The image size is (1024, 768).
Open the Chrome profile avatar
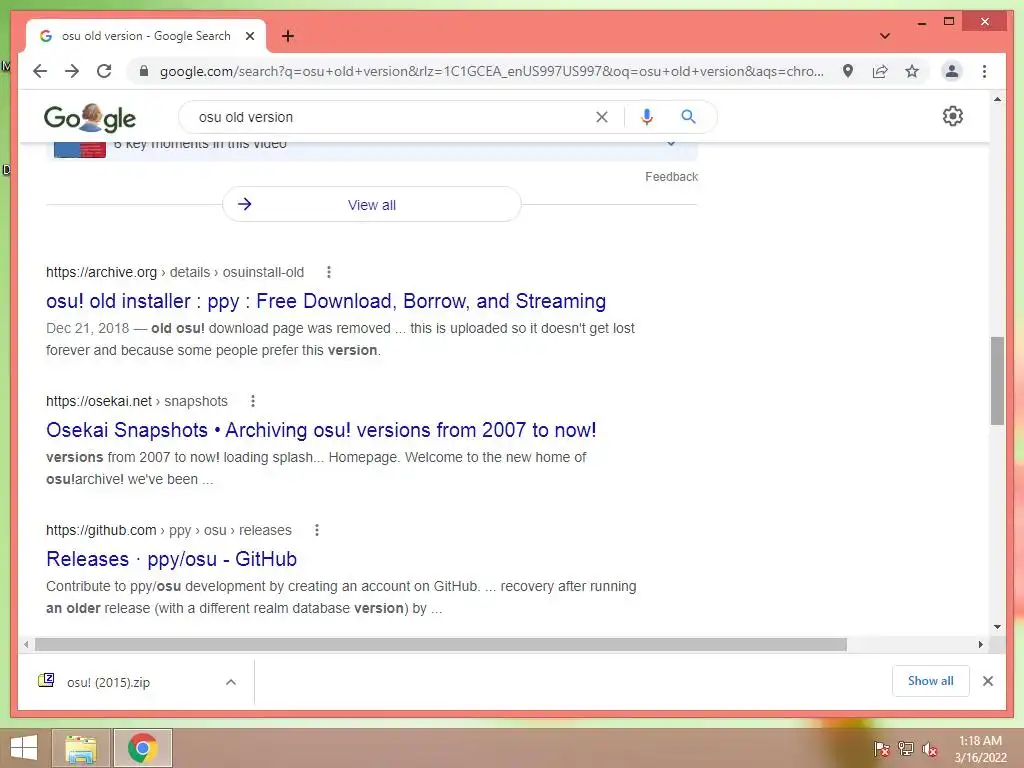tap(952, 71)
